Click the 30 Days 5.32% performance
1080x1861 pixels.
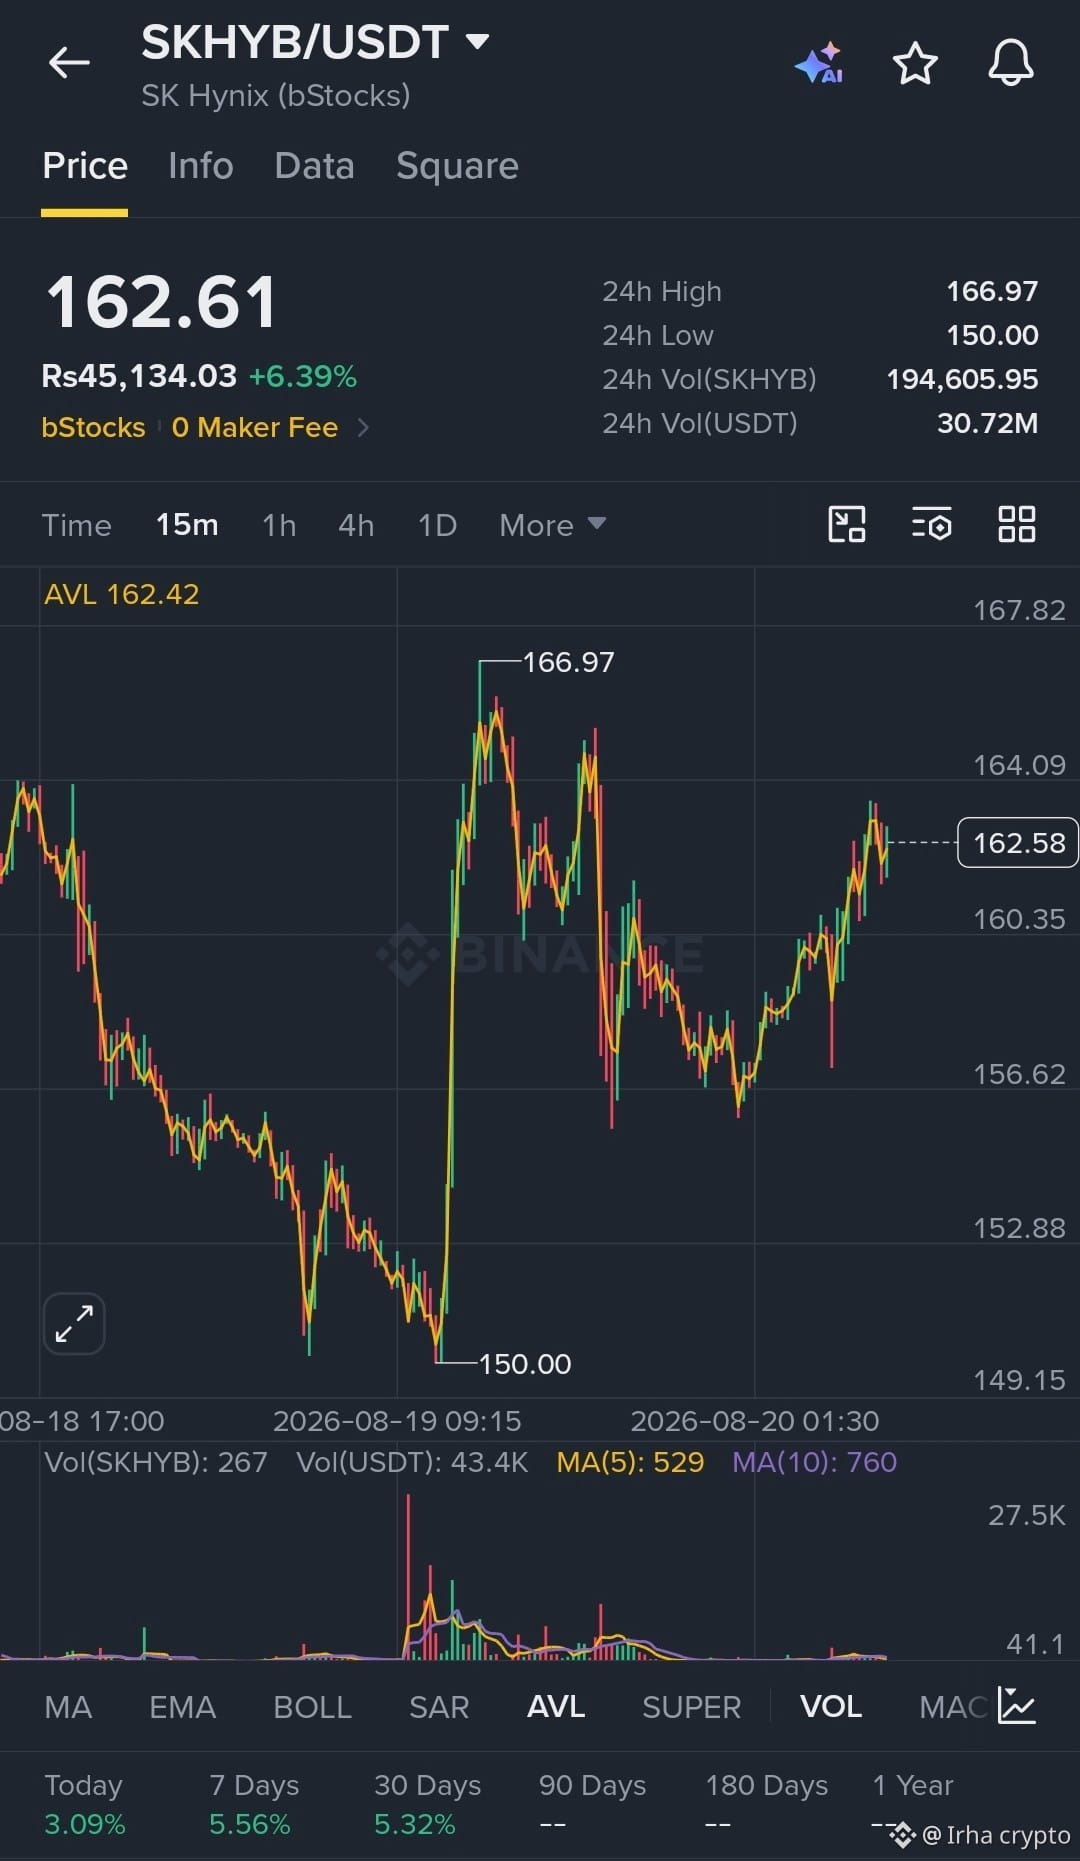click(x=427, y=1804)
